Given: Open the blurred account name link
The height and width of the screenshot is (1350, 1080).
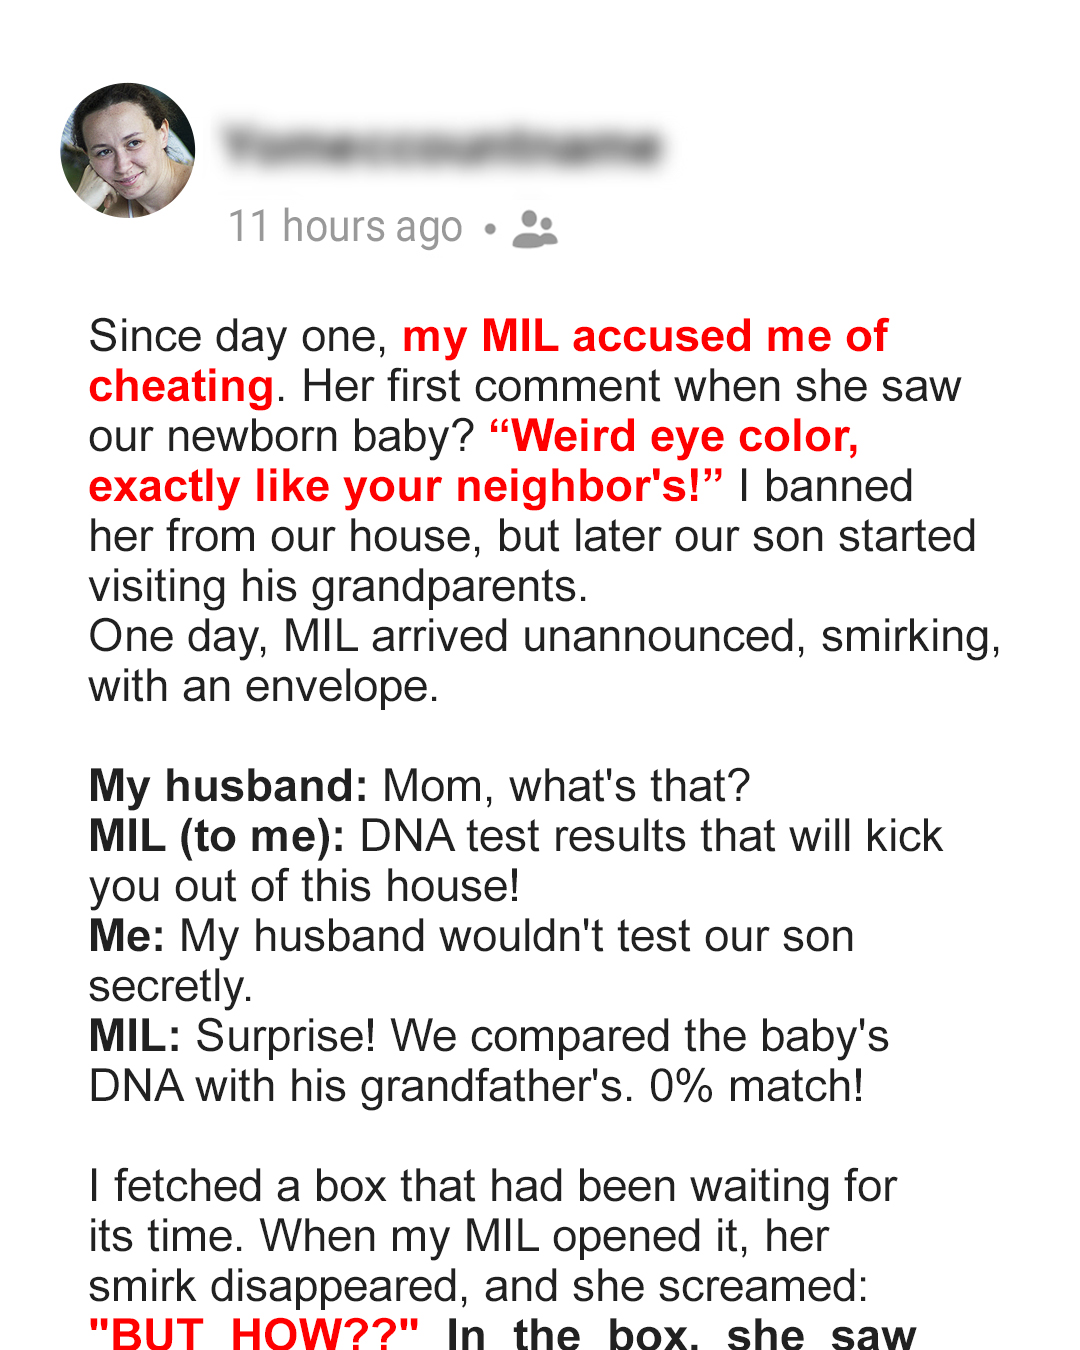Looking at the screenshot, I should [x=442, y=146].
